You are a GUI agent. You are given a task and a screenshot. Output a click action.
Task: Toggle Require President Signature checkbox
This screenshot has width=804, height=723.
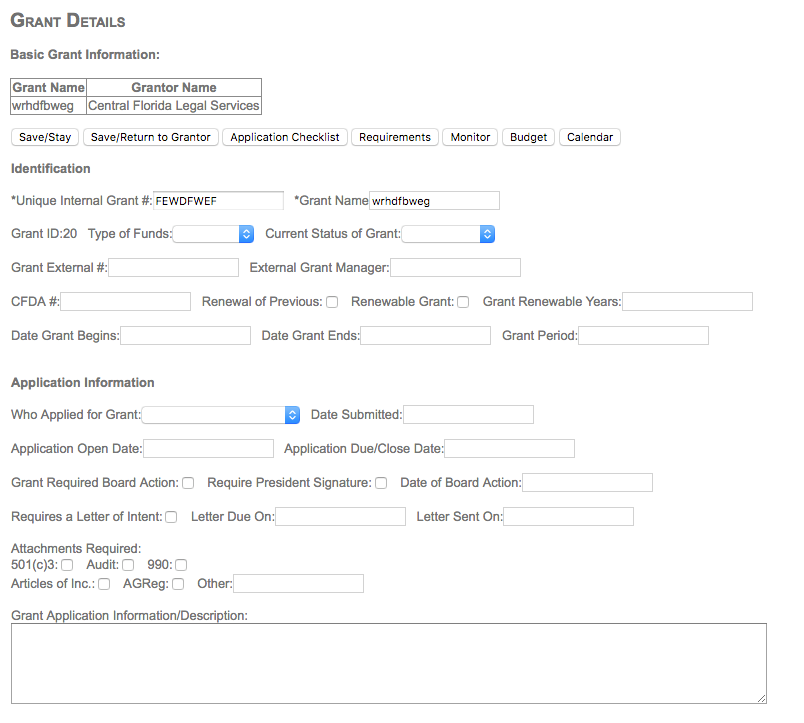point(381,484)
